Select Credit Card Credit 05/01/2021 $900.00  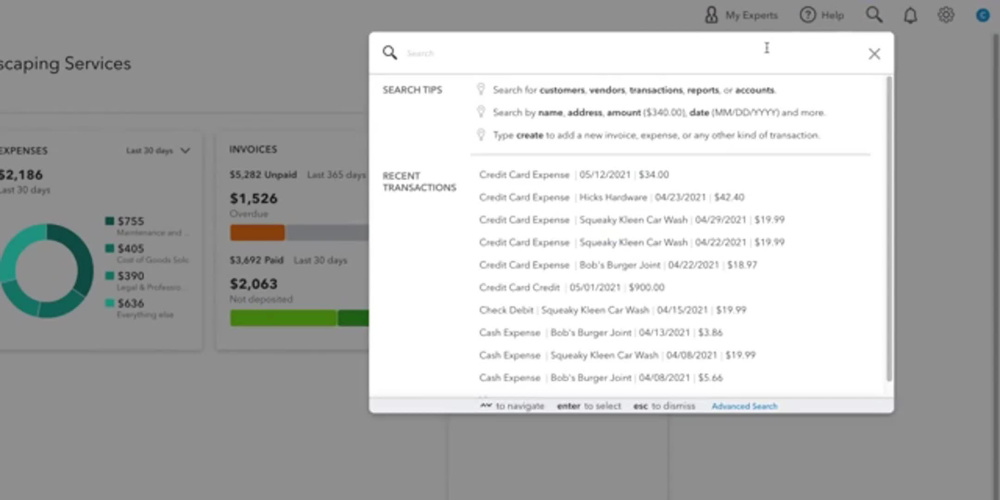[x=571, y=288]
